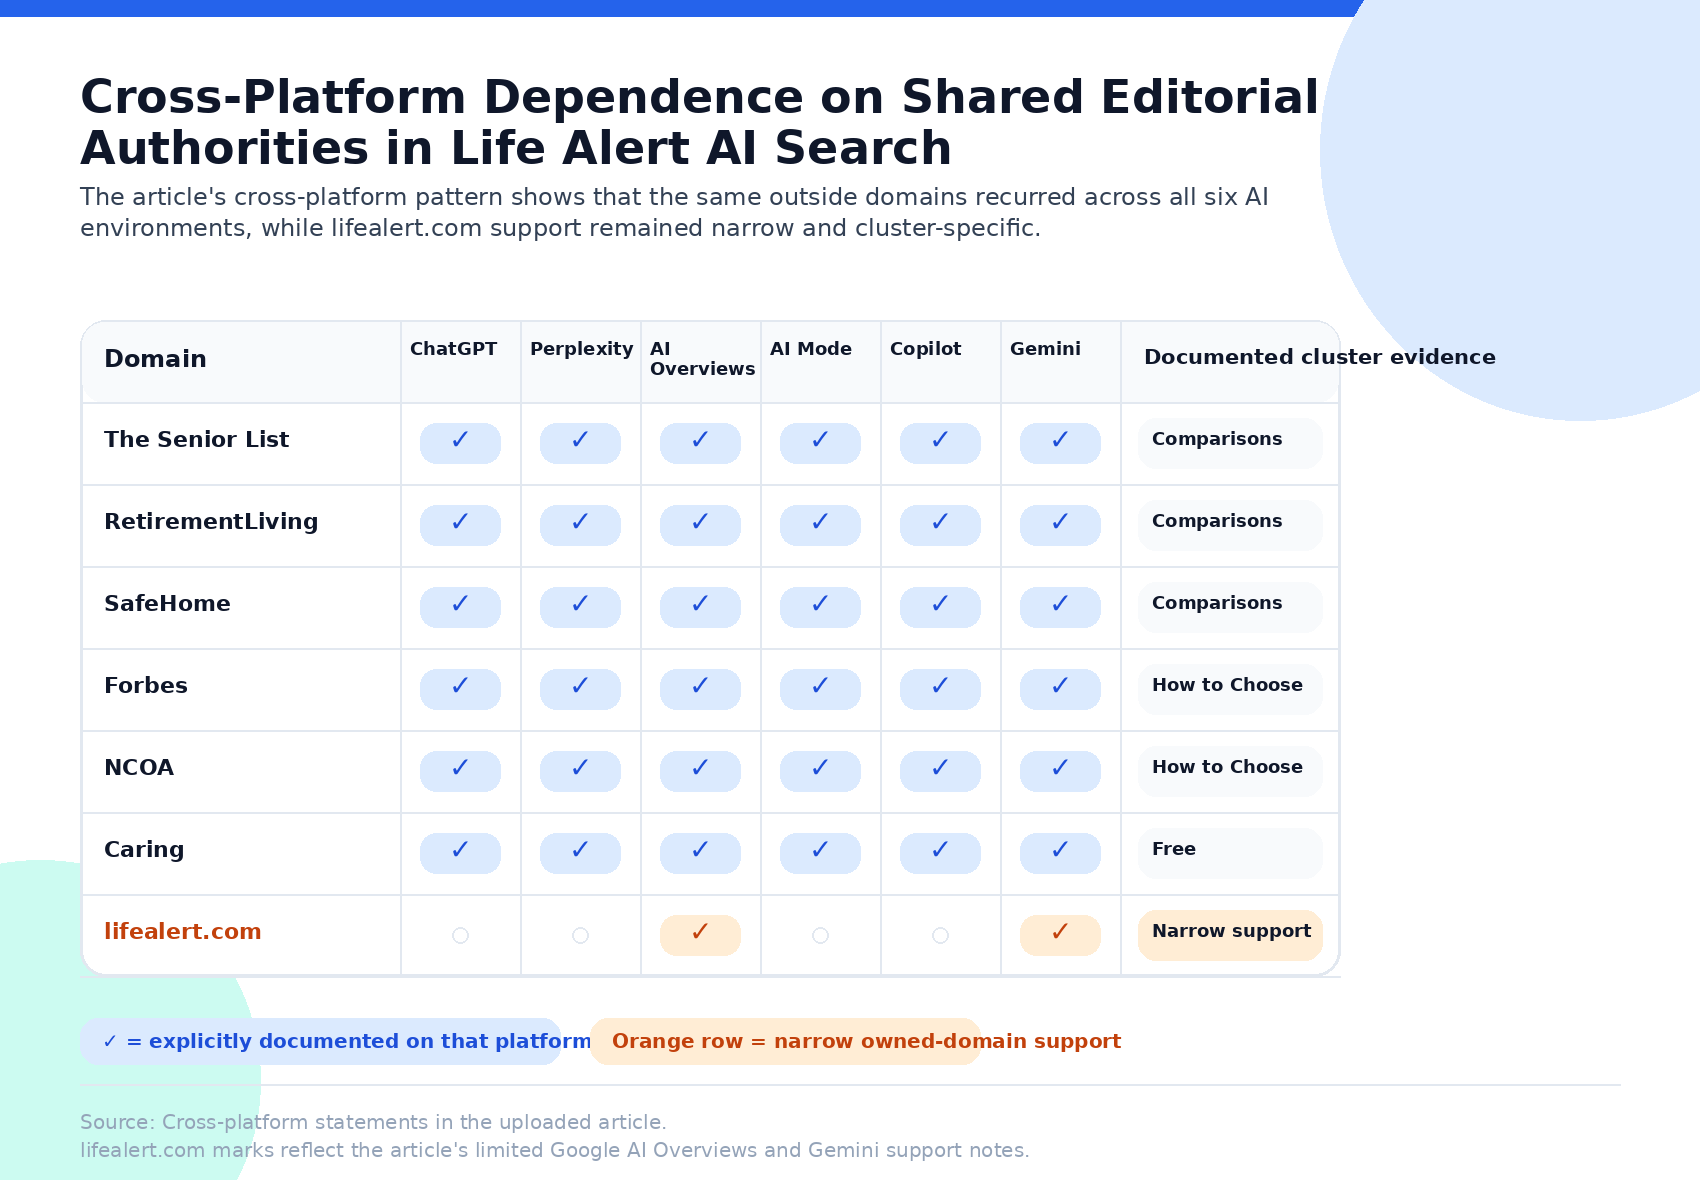1700x1180 pixels.
Task: Click NCOA AI Mode checkmark
Action: click(x=820, y=771)
